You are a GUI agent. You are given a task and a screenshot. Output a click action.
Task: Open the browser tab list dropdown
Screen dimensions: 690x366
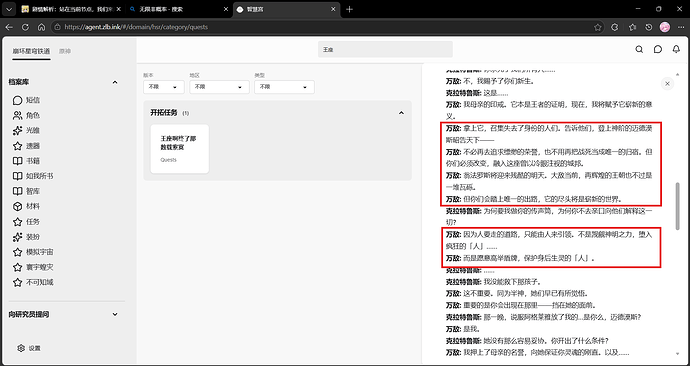[x=9, y=9]
